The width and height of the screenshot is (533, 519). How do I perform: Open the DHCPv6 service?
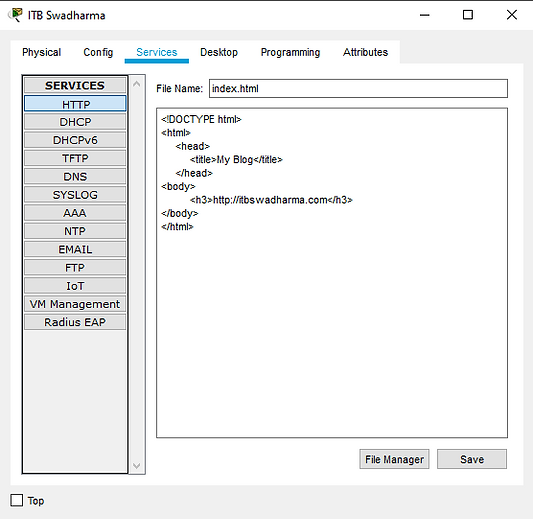click(x=75, y=140)
